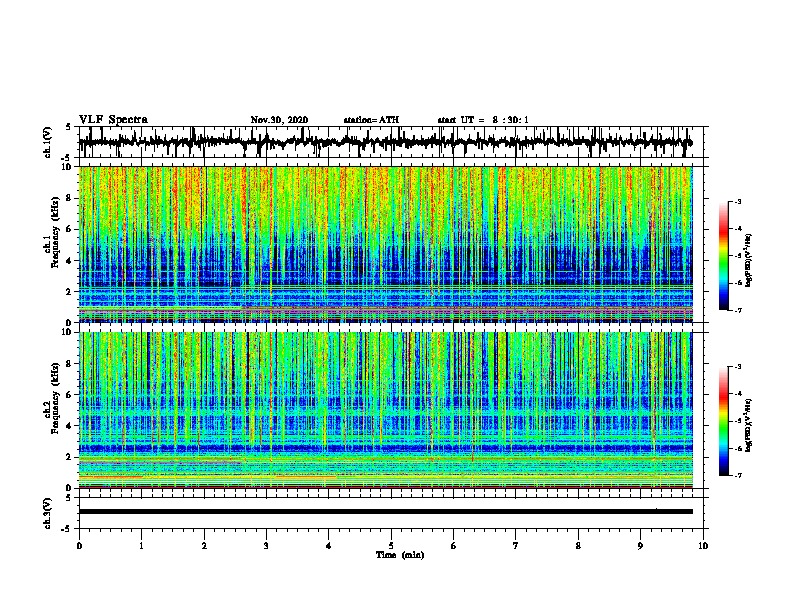The width and height of the screenshot is (792, 612).
Task: Click the '-3' label on ch.1 color scale
Action: (737, 202)
